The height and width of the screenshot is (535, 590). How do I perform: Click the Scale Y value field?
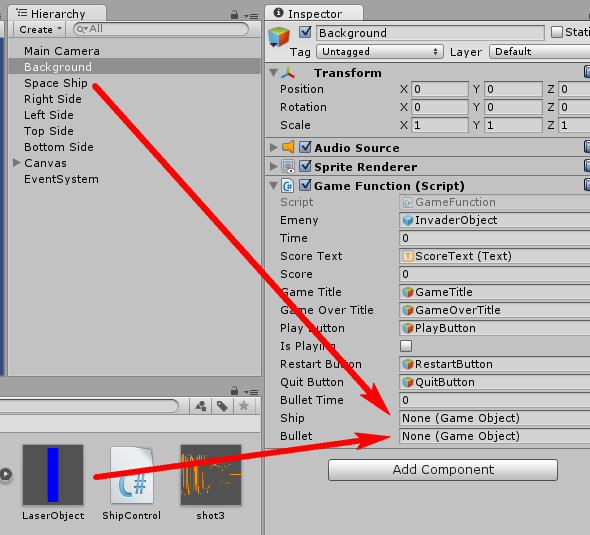[513, 125]
